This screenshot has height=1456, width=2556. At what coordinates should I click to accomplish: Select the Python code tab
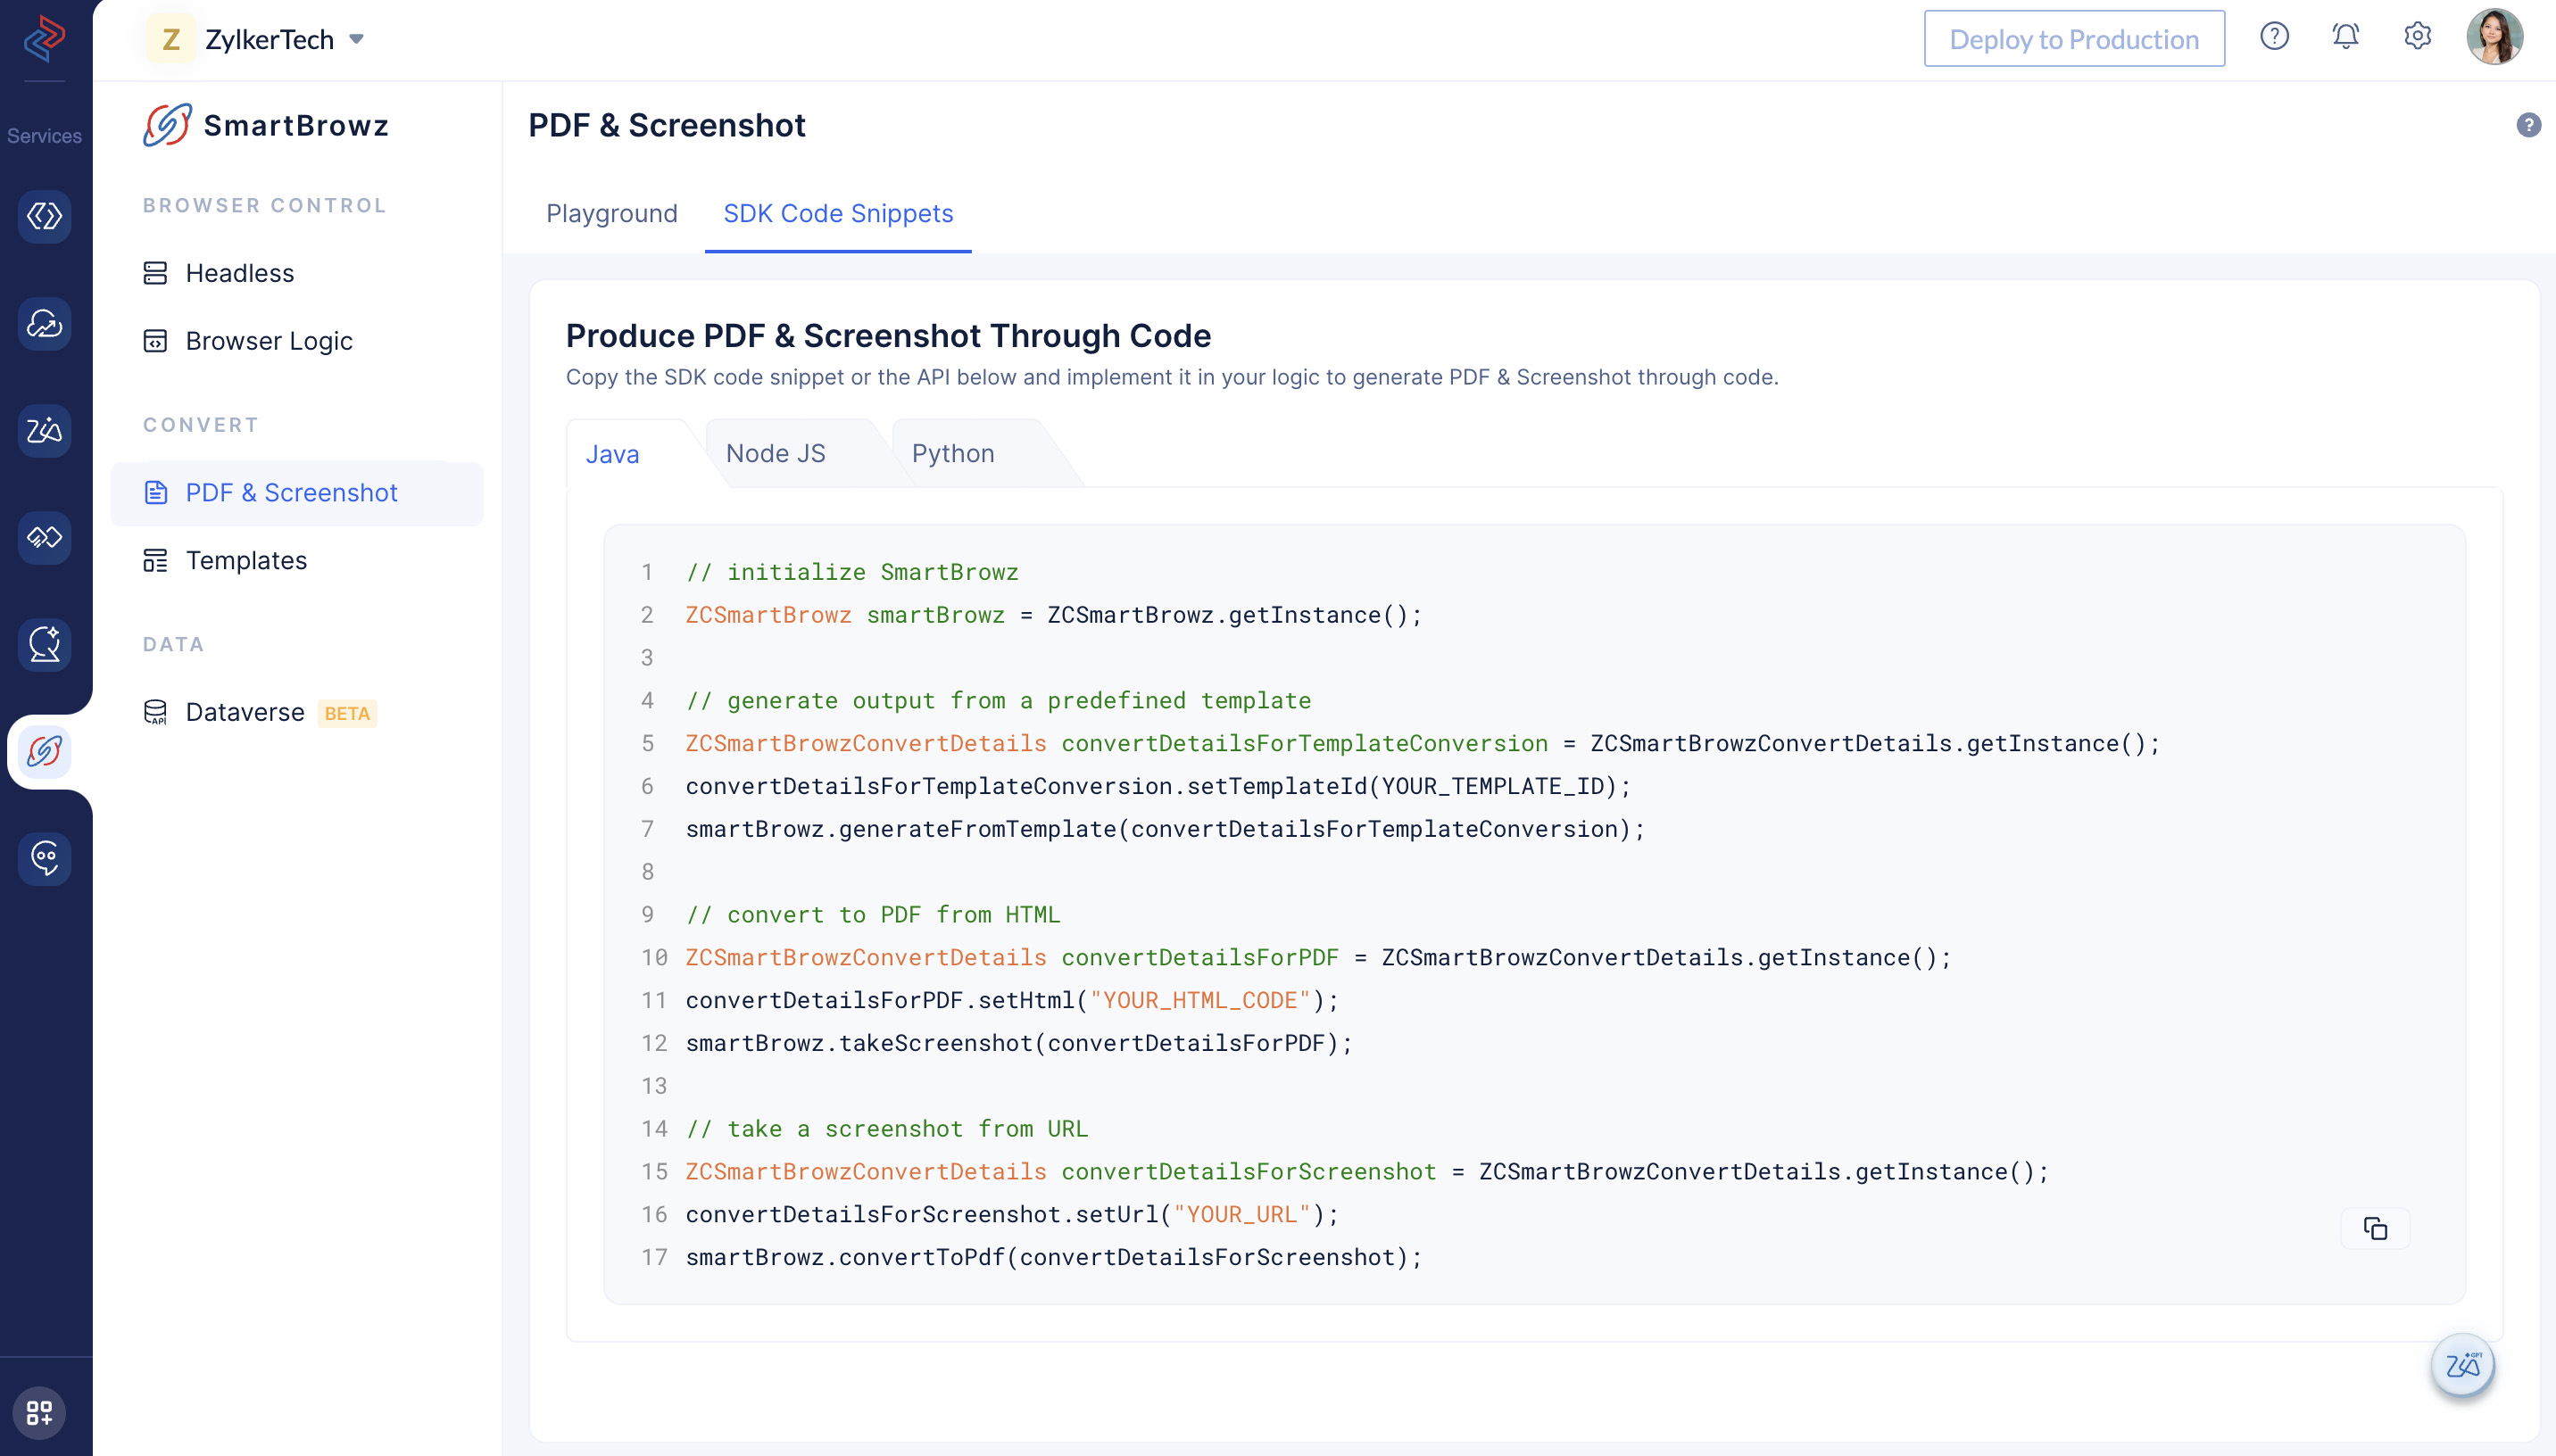click(x=952, y=453)
